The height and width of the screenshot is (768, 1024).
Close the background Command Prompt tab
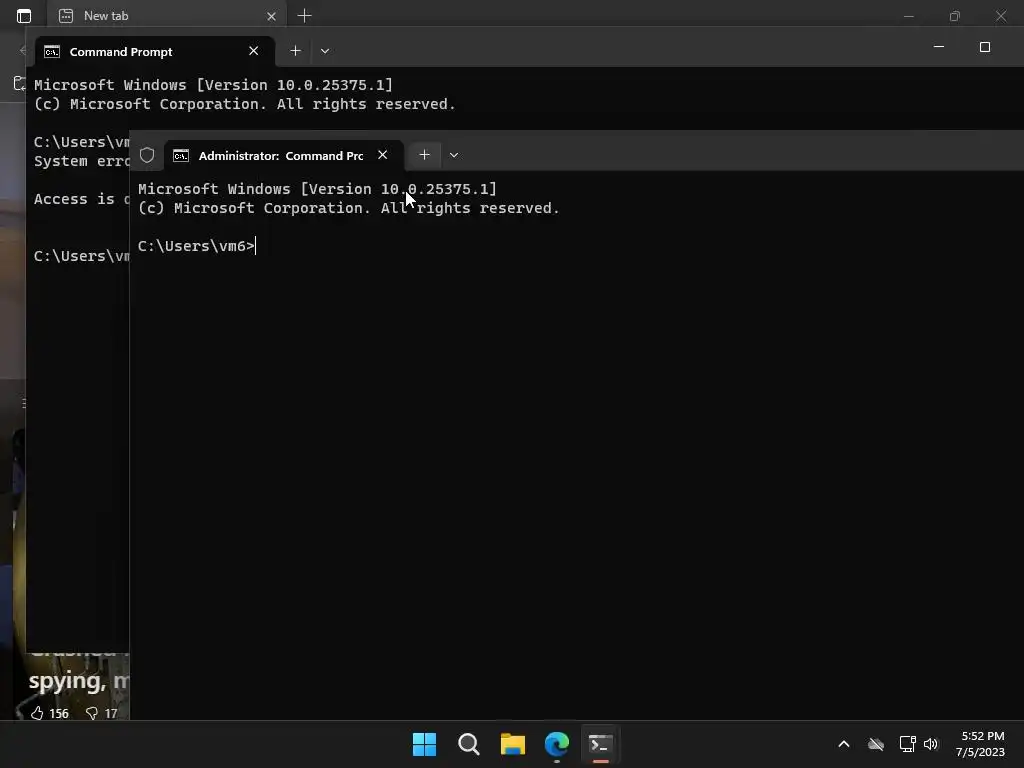253,51
